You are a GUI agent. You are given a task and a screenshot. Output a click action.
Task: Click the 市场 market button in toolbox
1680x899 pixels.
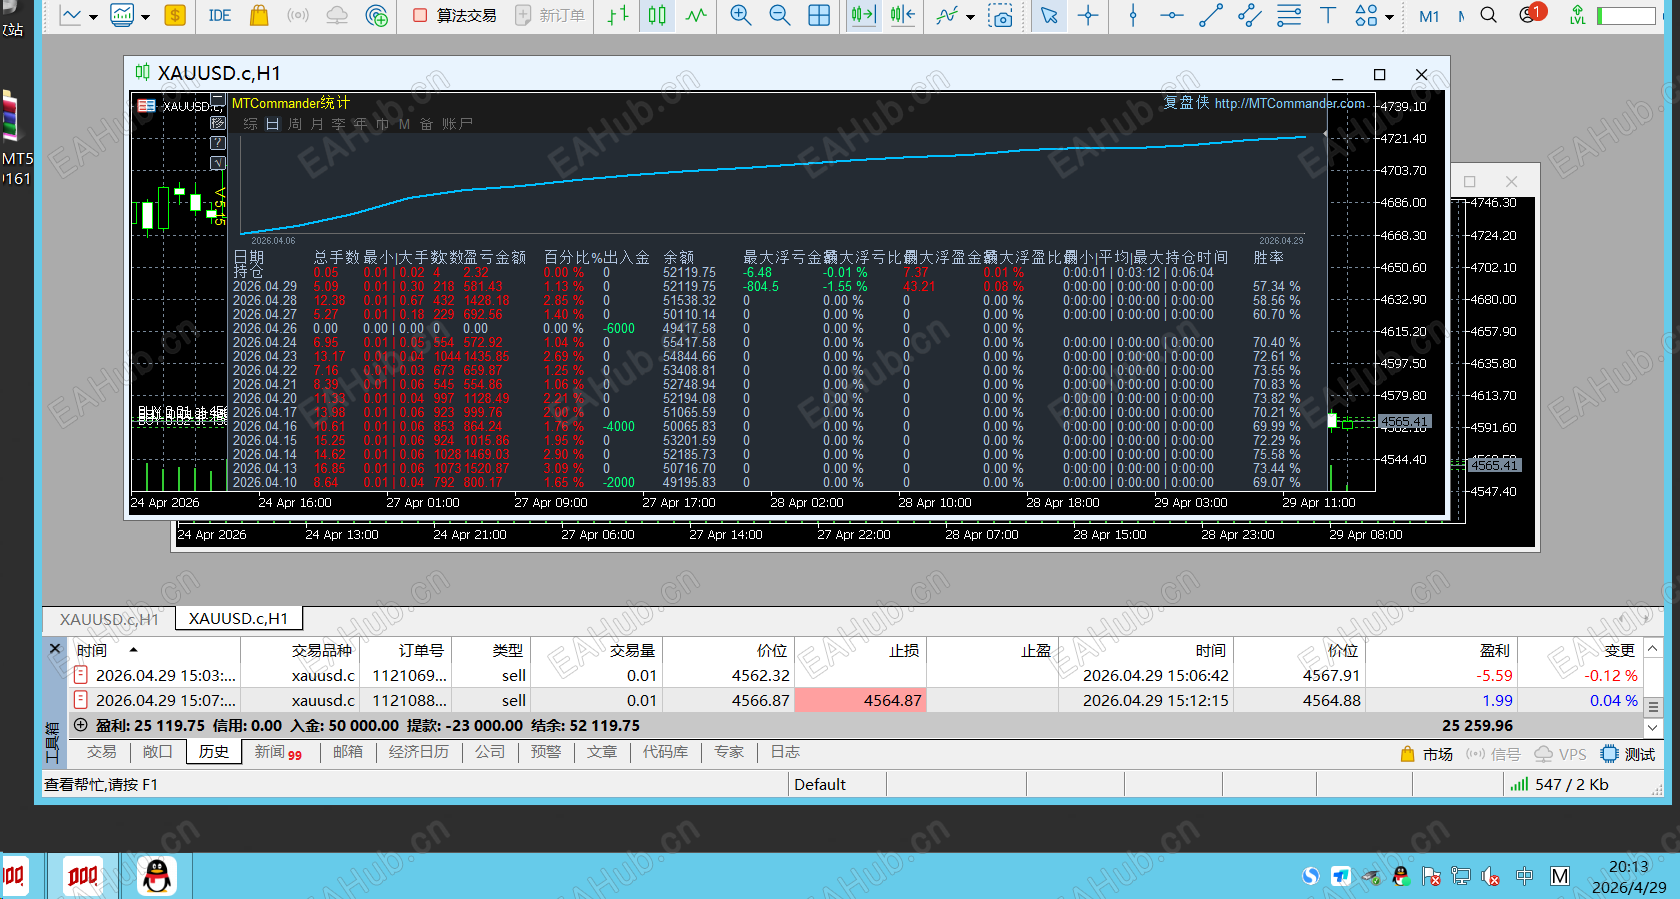click(x=1426, y=754)
